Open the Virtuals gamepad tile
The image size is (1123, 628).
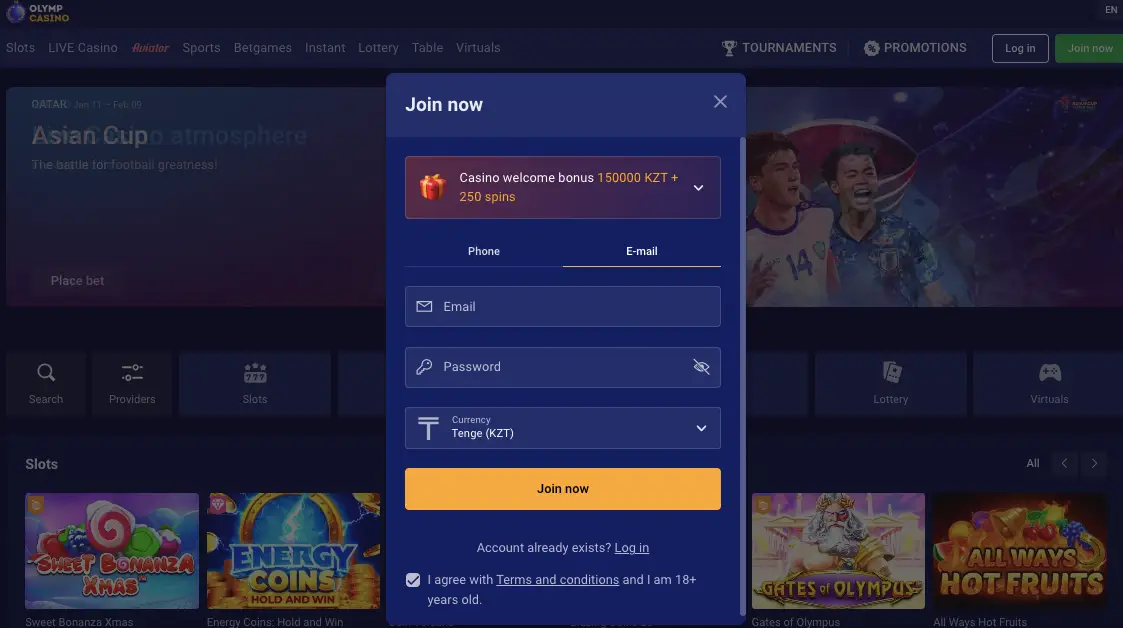tap(1049, 382)
